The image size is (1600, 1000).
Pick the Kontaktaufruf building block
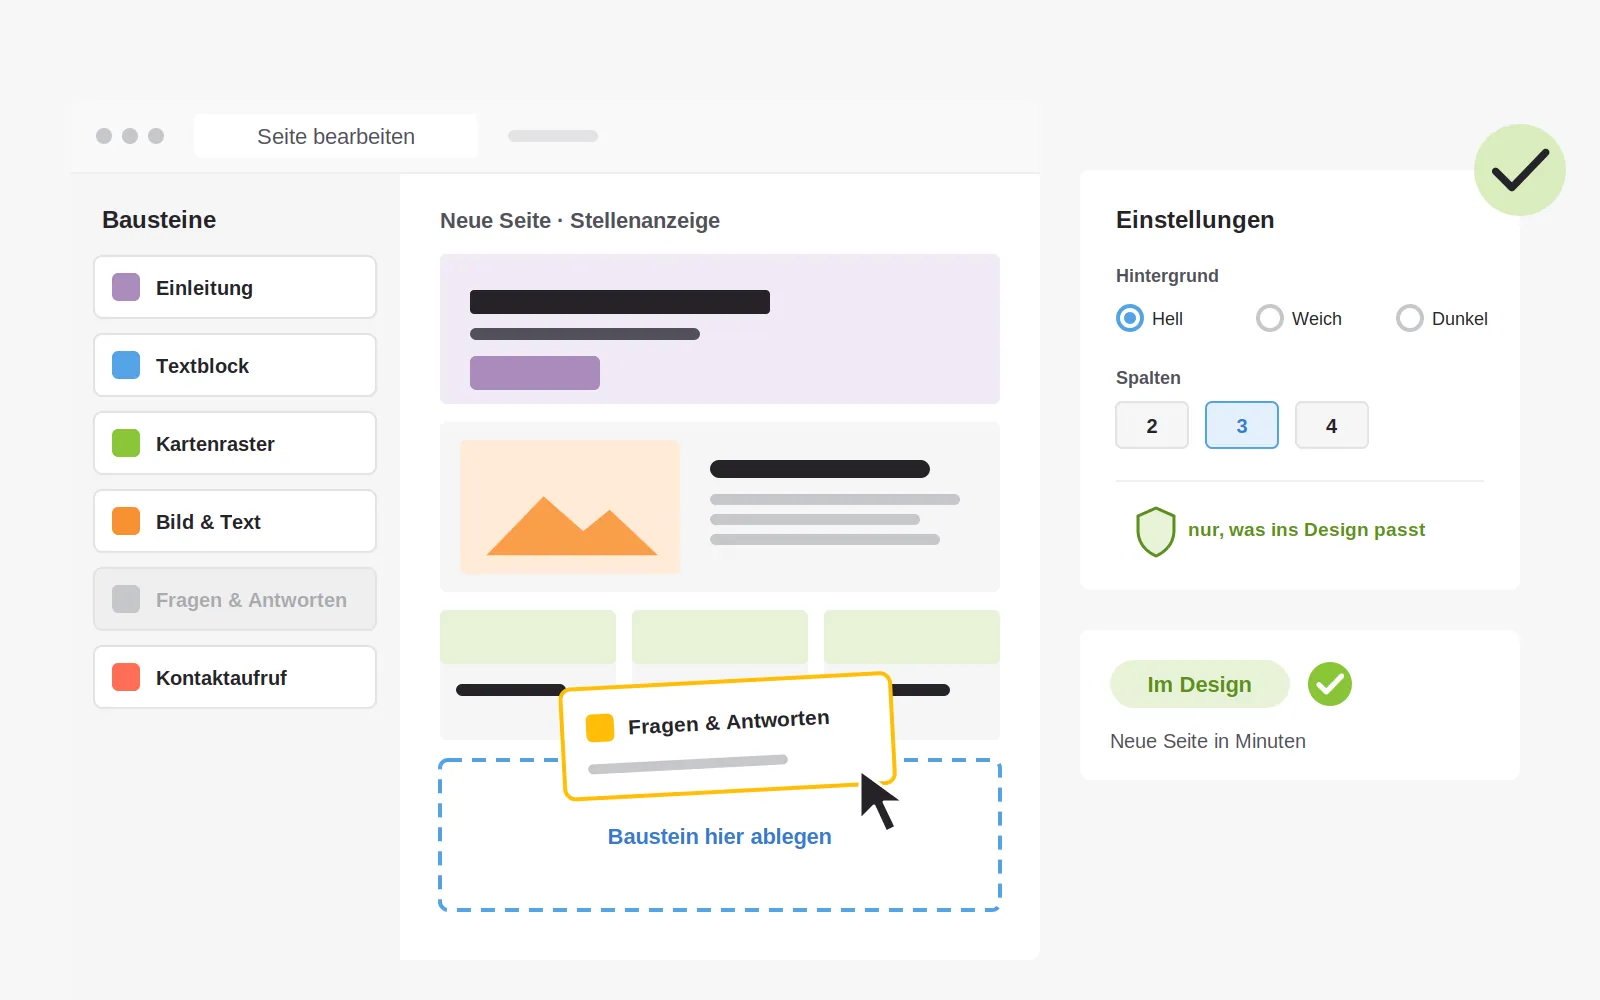click(235, 677)
